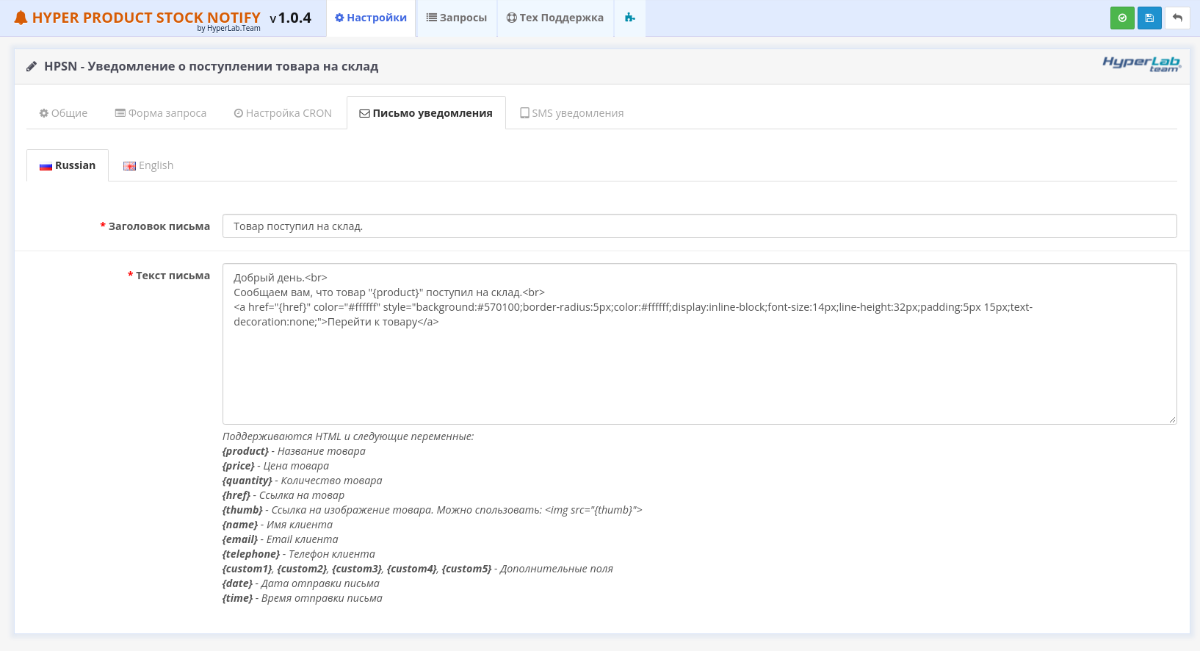Click the orange bell logo icon
The width and height of the screenshot is (1200, 651).
tap(21, 18)
